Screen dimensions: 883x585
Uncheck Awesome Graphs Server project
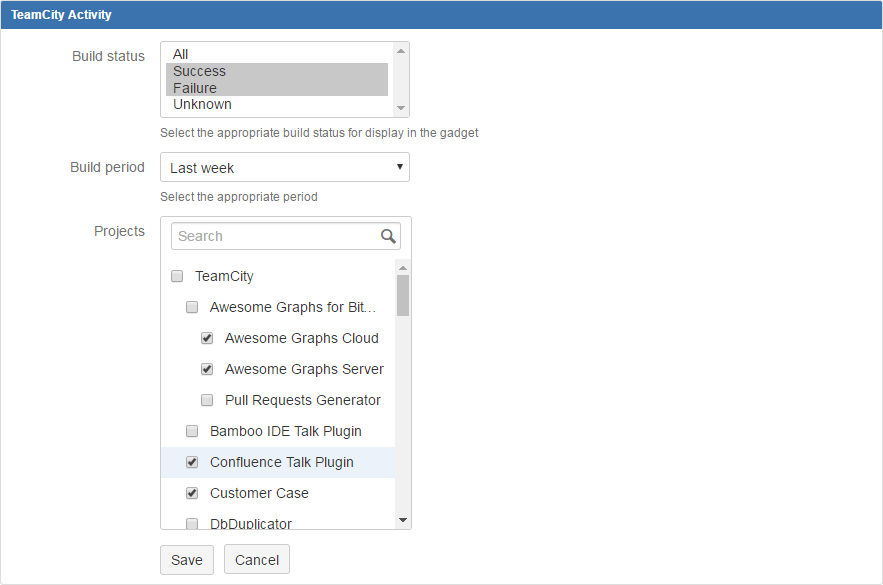[207, 369]
